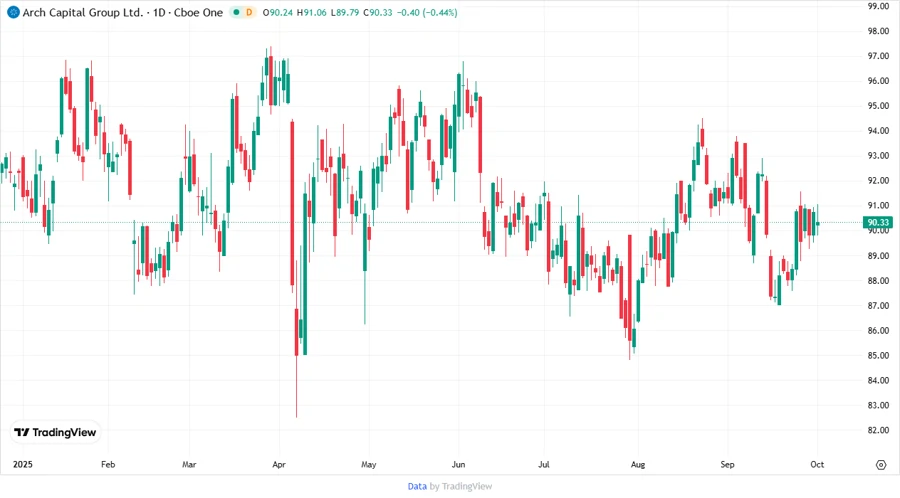900x498 pixels.
Task: Open the Data link in the footer
Action: [x=417, y=486]
